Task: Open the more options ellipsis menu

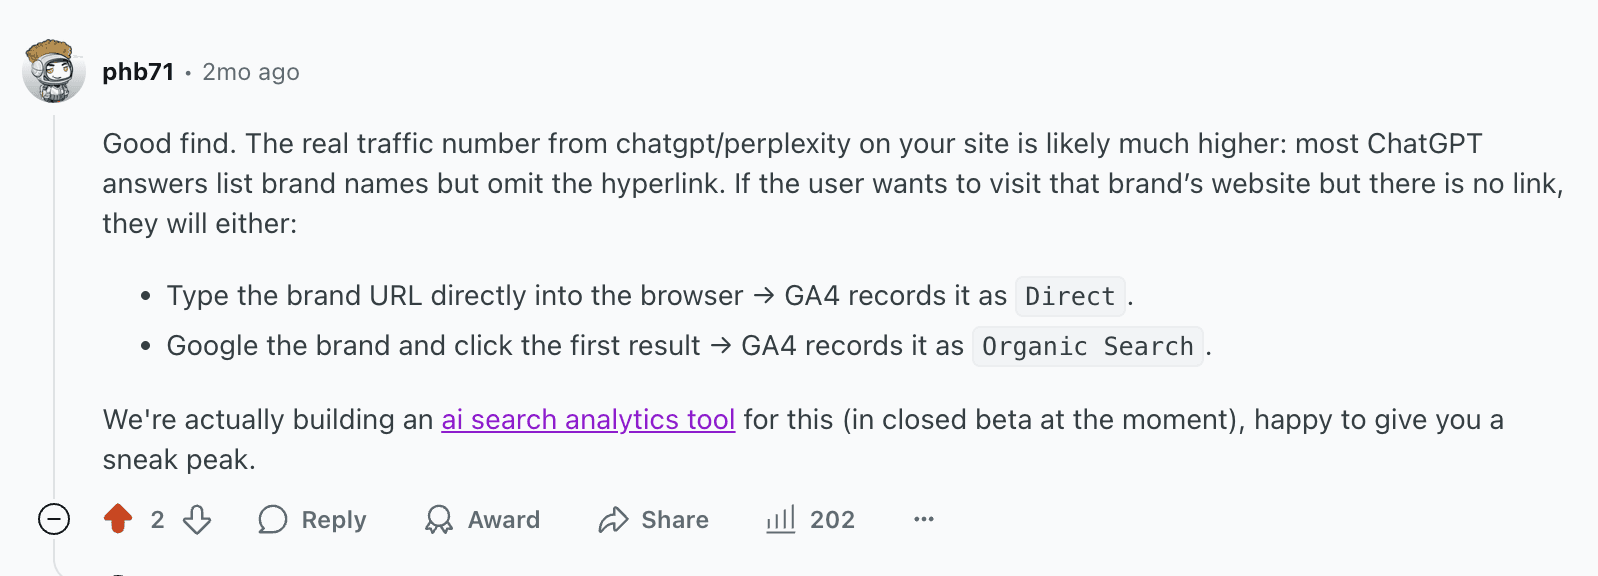Action: 924,519
